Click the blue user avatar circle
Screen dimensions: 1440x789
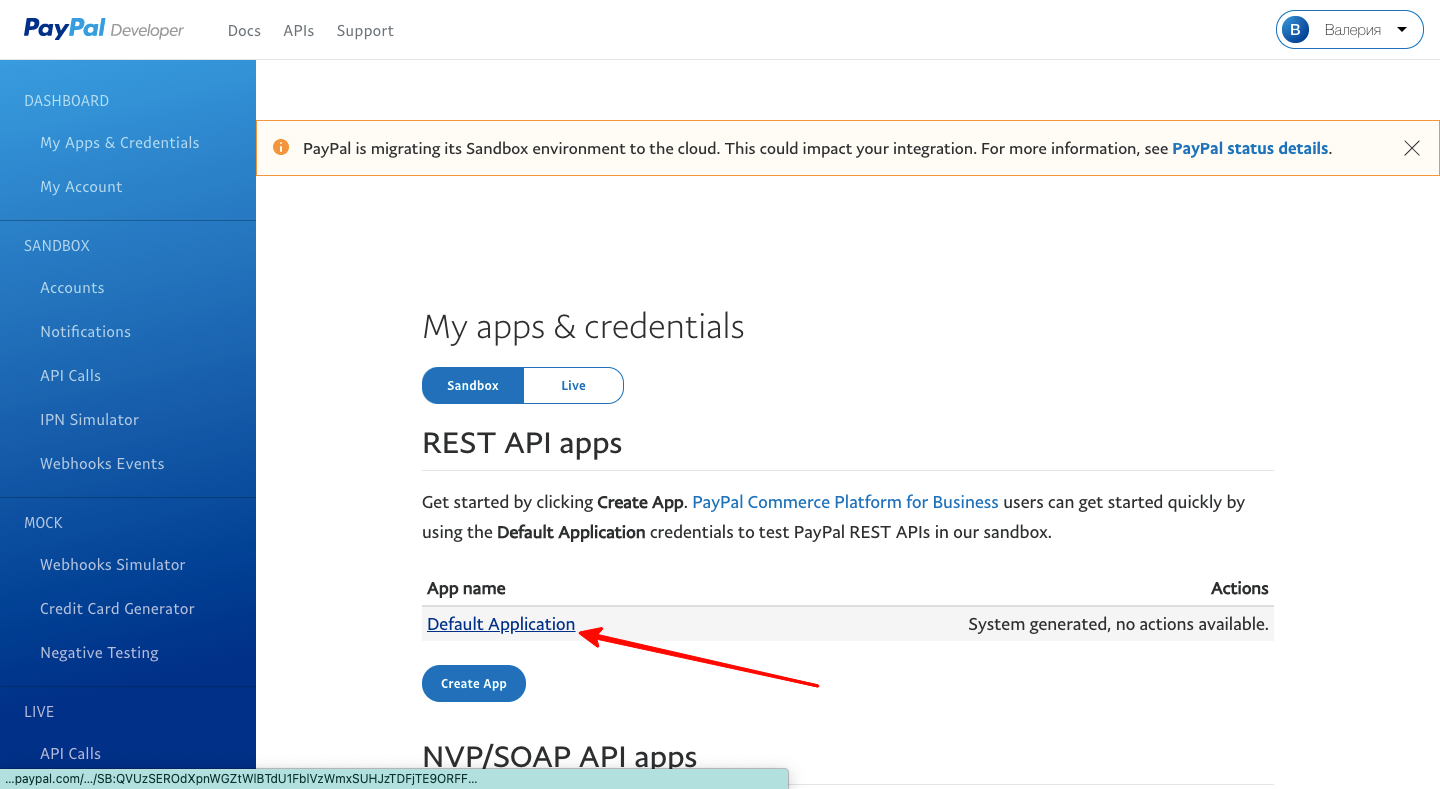point(1296,30)
